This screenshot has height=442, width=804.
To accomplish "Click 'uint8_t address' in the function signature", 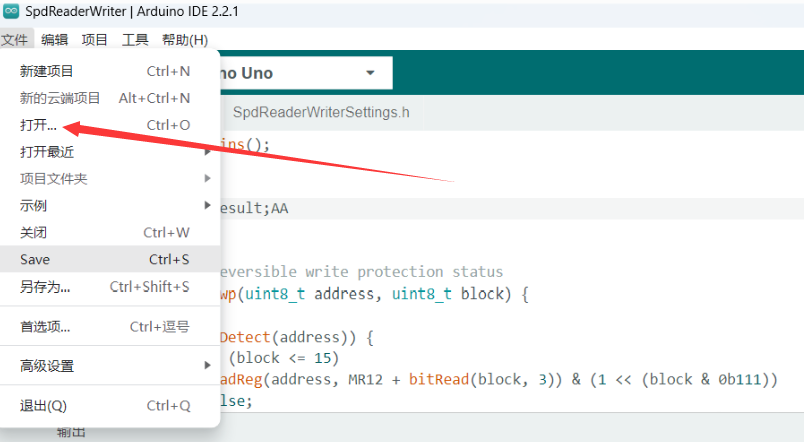I will click(x=309, y=294).
